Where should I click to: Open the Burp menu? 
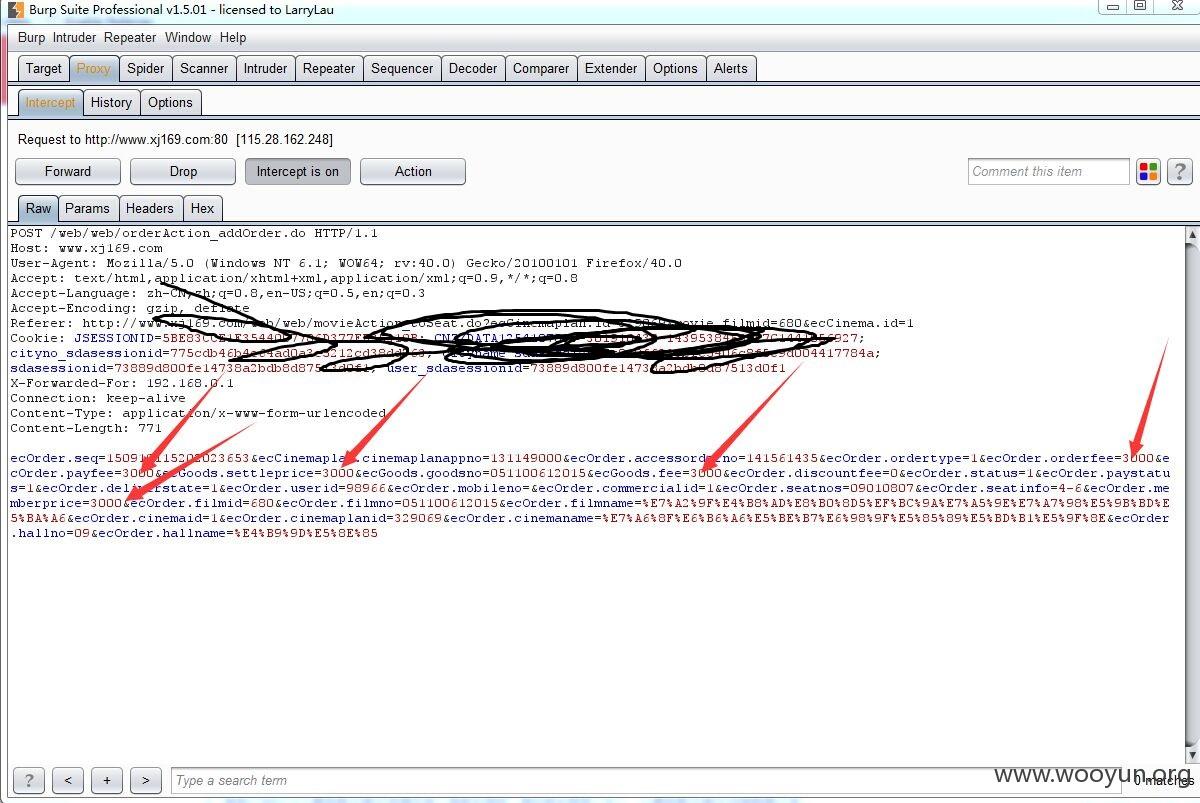(32, 37)
